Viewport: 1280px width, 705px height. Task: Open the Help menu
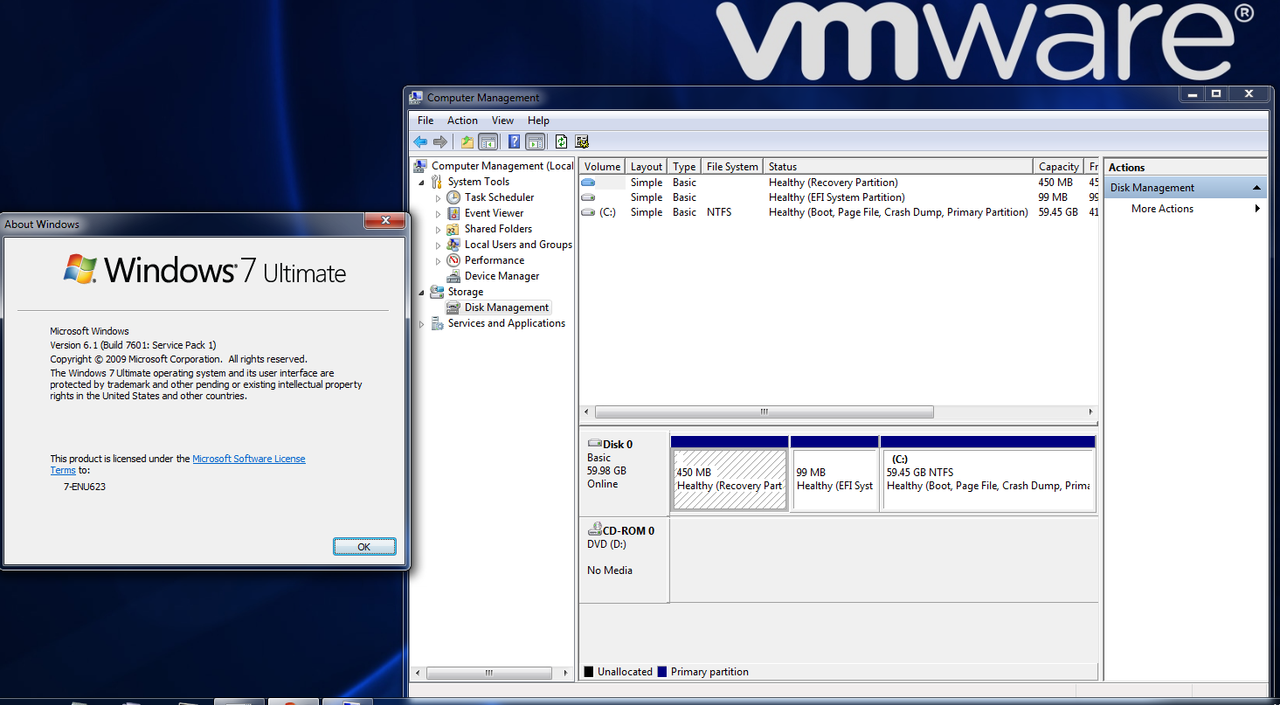coord(538,120)
